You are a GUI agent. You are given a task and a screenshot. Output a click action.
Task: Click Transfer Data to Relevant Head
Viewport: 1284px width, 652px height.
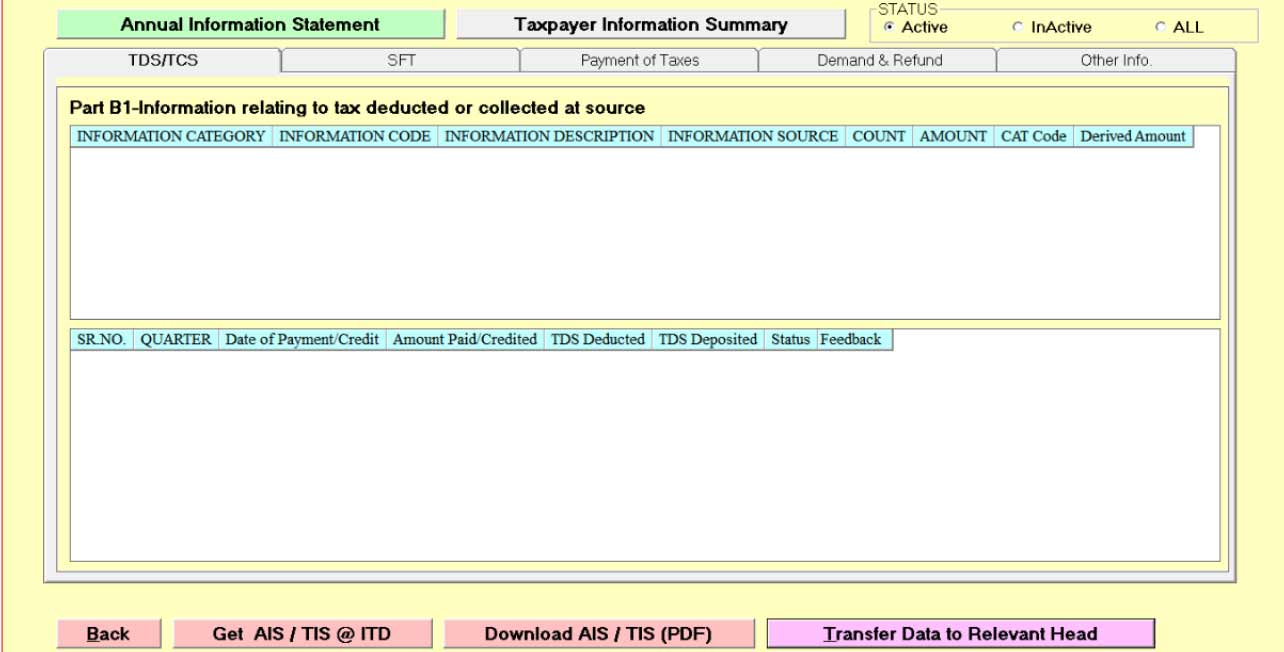[960, 634]
